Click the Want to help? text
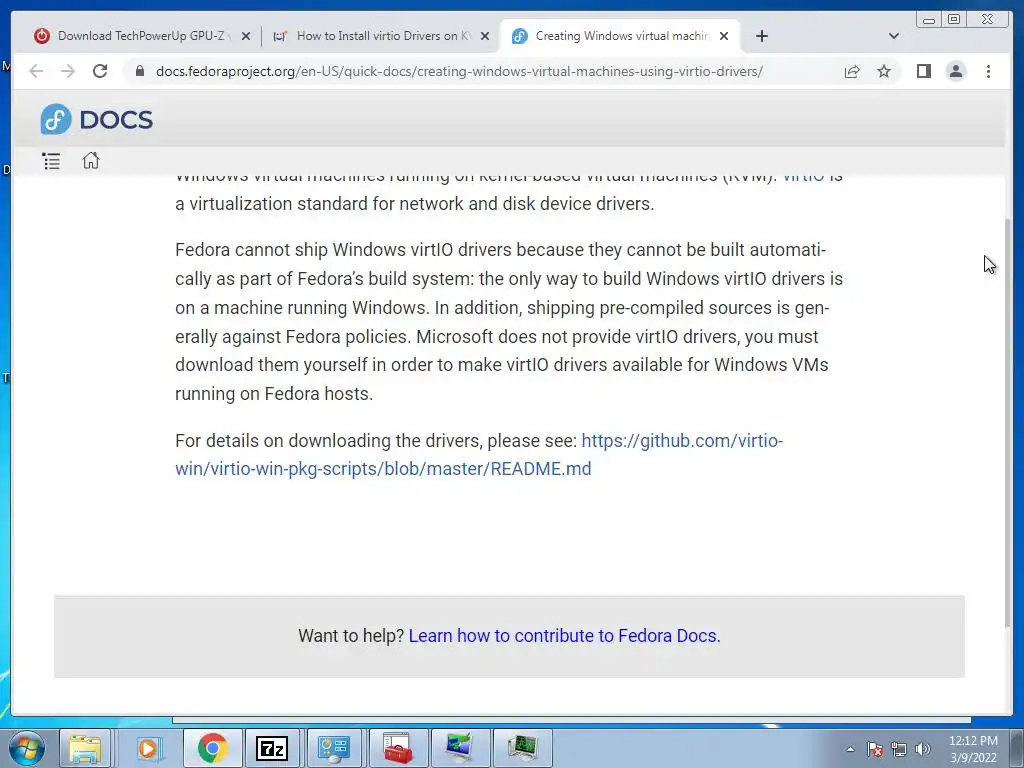Screen dimensions: 1024x768 [x=351, y=635]
